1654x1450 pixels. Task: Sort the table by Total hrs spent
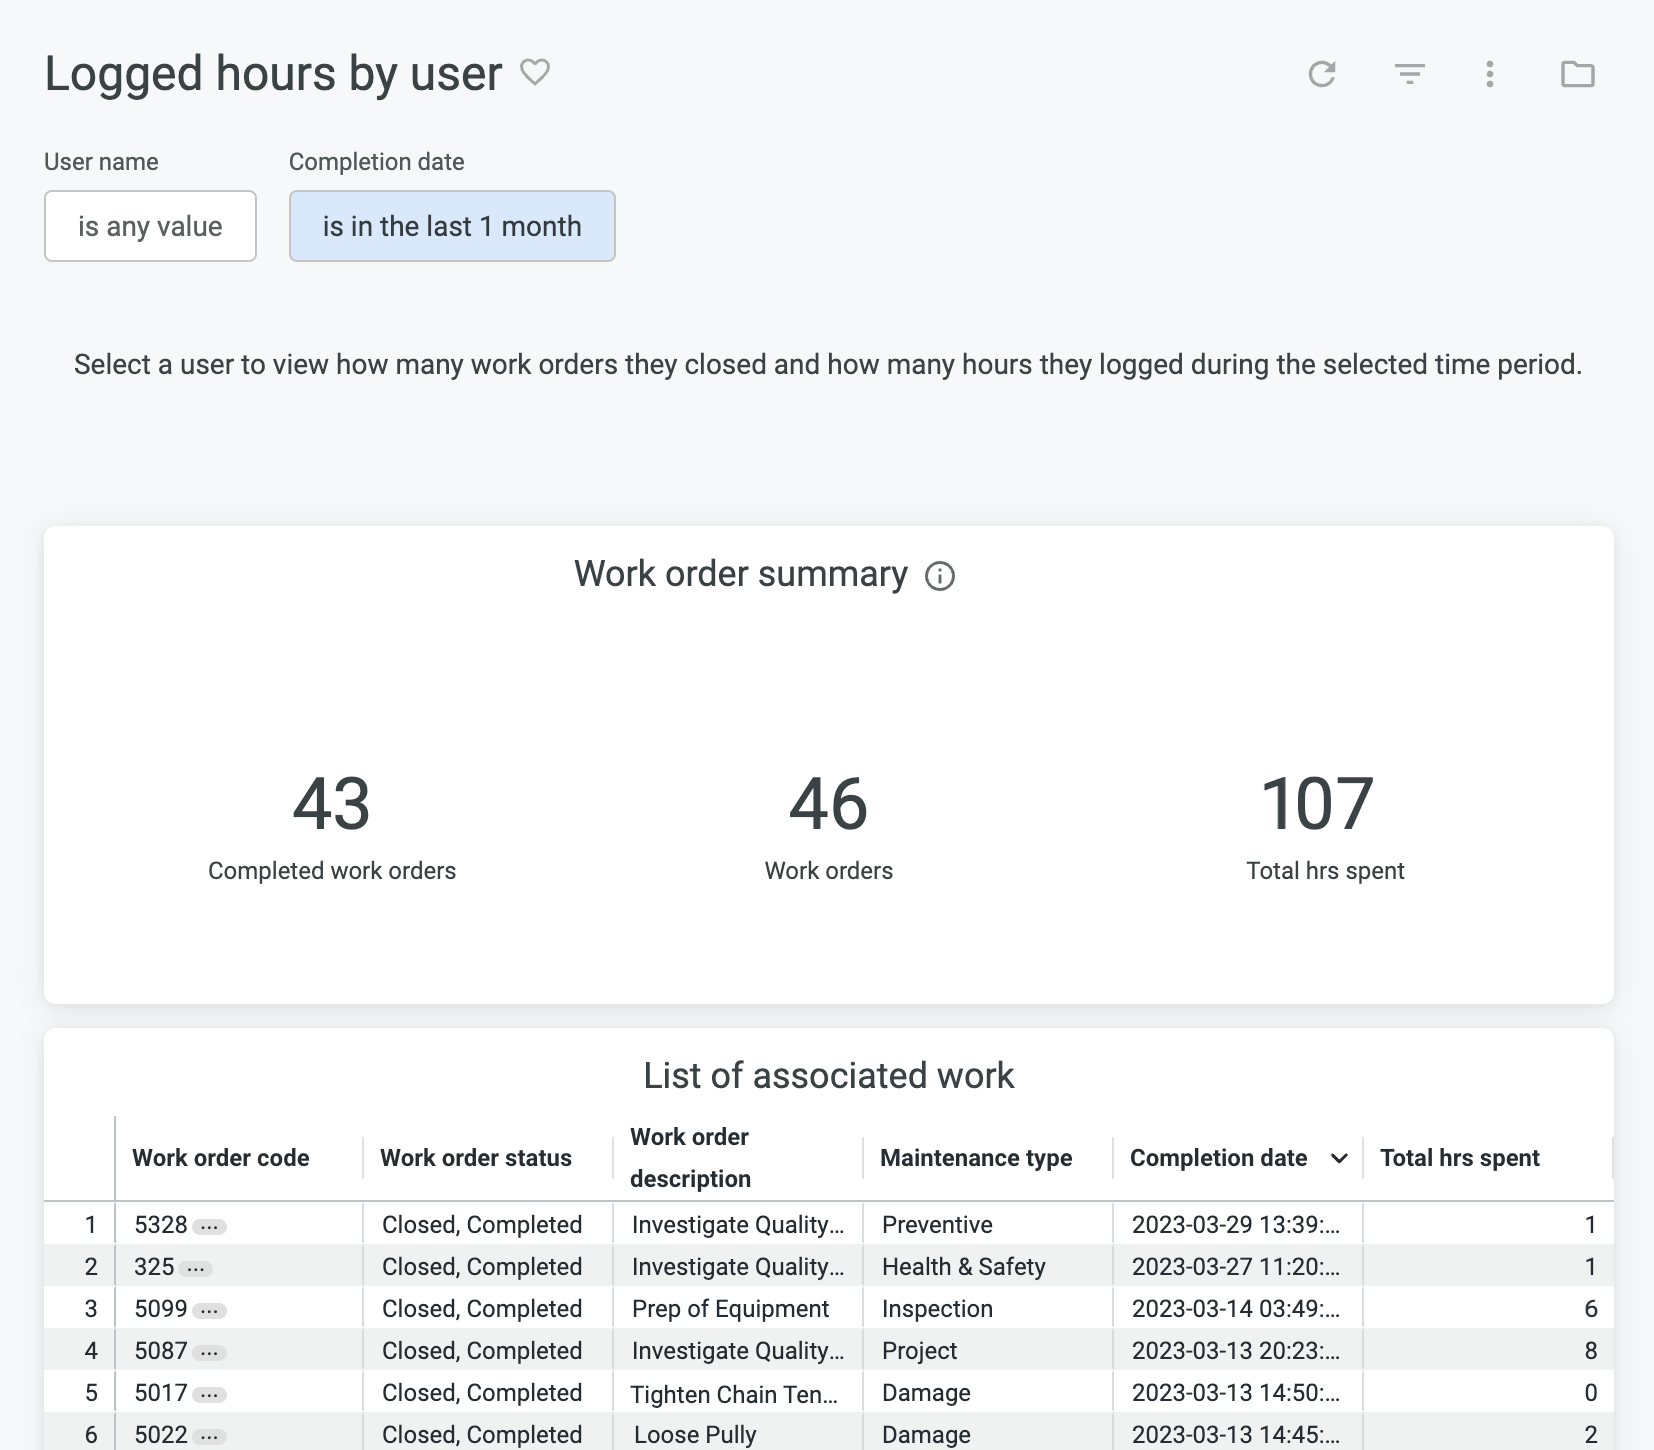(x=1459, y=1158)
